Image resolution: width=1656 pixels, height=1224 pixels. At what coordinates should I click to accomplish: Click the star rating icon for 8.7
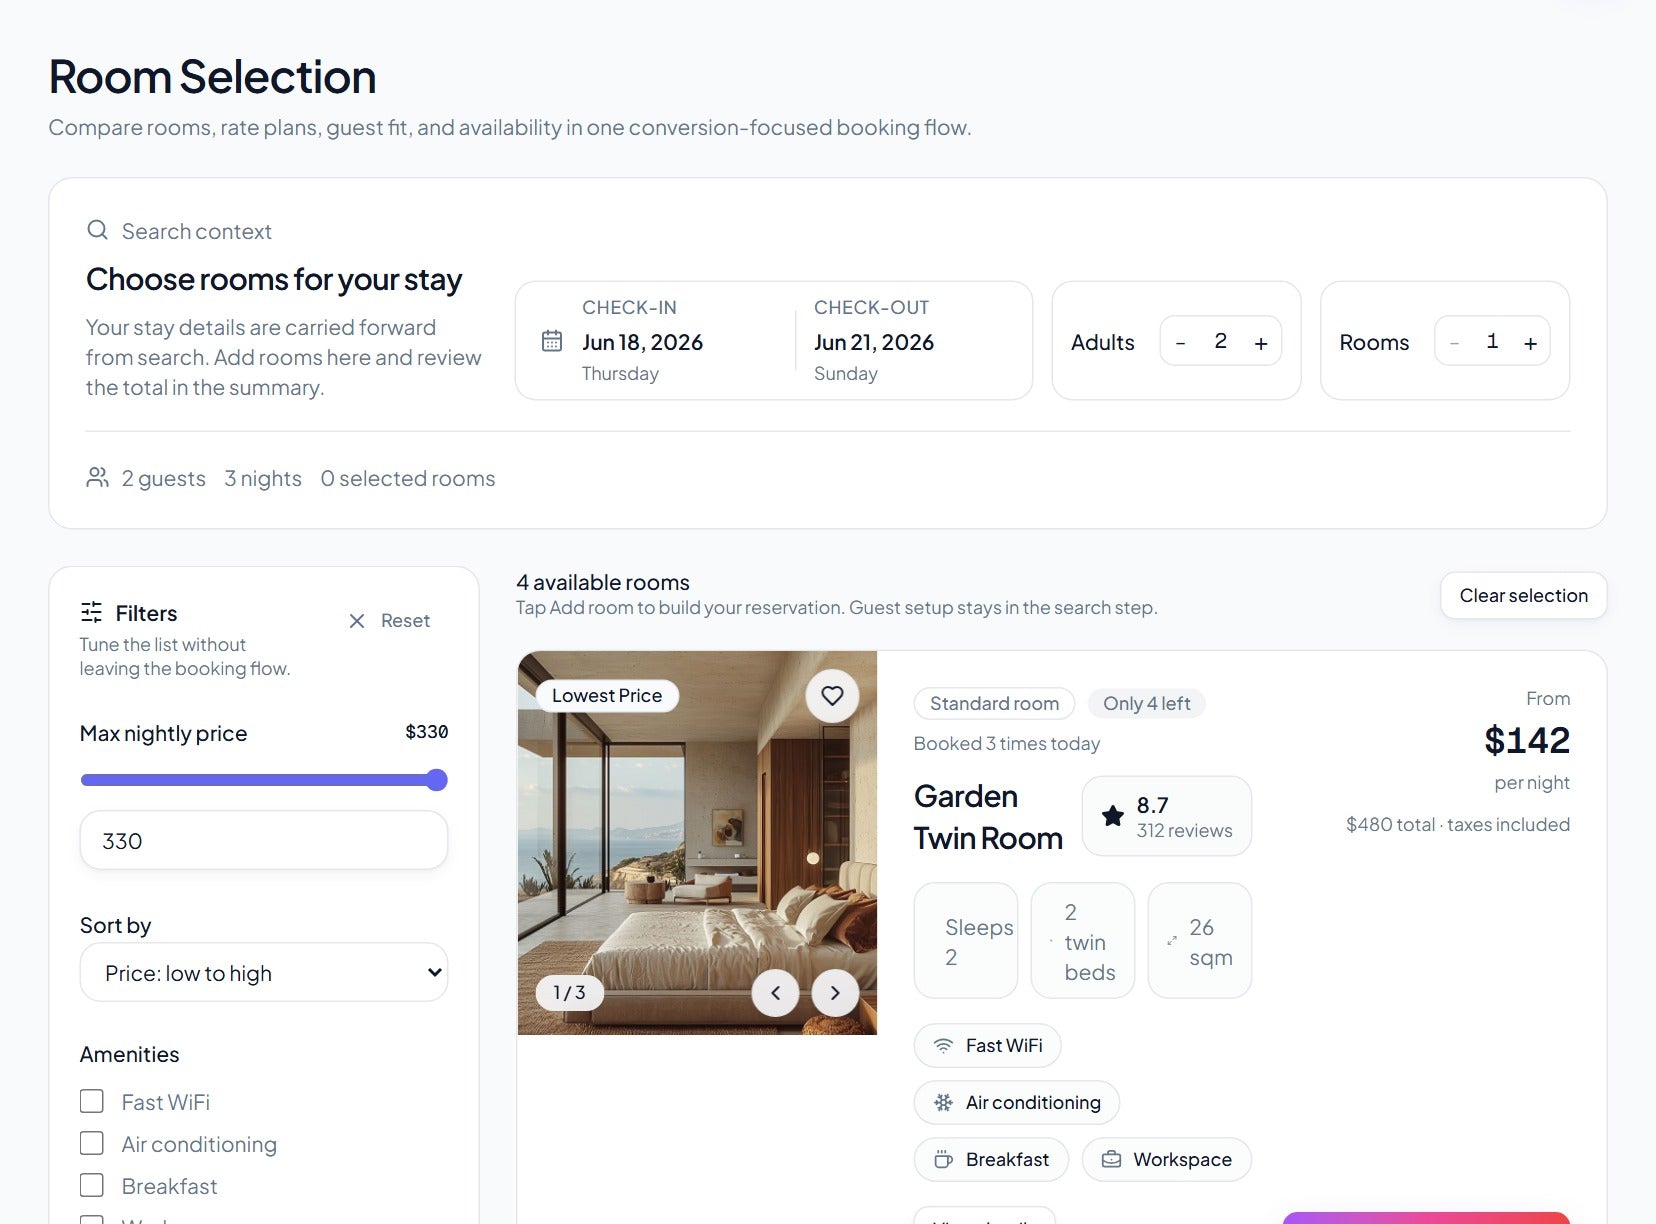click(1112, 816)
